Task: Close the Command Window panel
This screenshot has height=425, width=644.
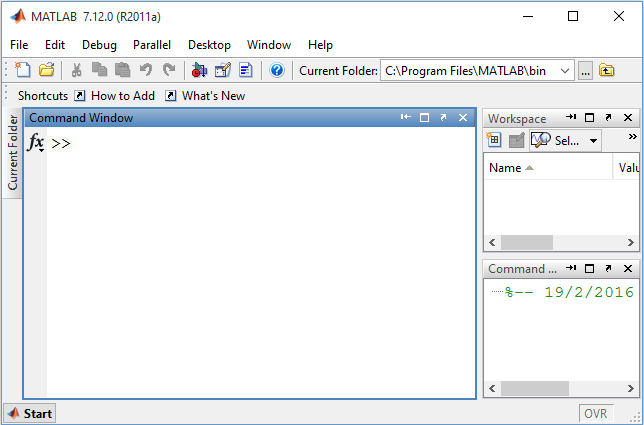Action: point(463,118)
